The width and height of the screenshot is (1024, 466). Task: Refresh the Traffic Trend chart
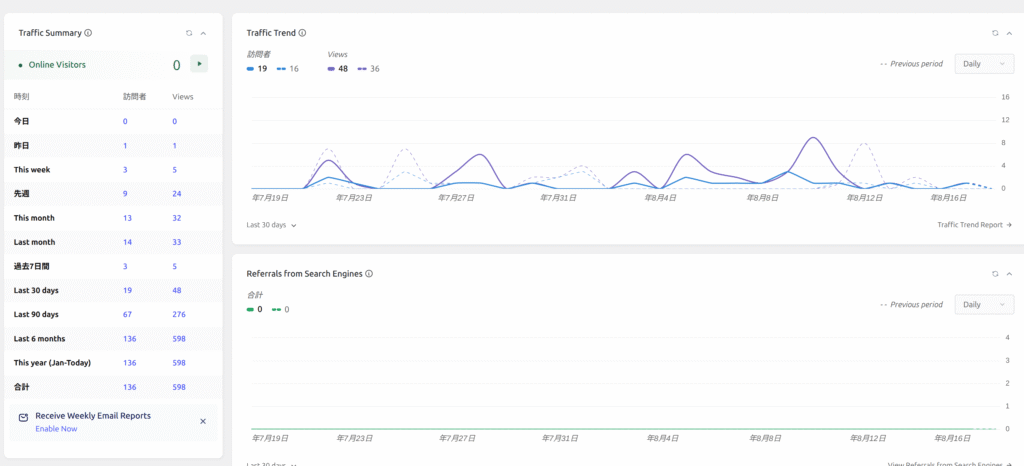(995, 33)
